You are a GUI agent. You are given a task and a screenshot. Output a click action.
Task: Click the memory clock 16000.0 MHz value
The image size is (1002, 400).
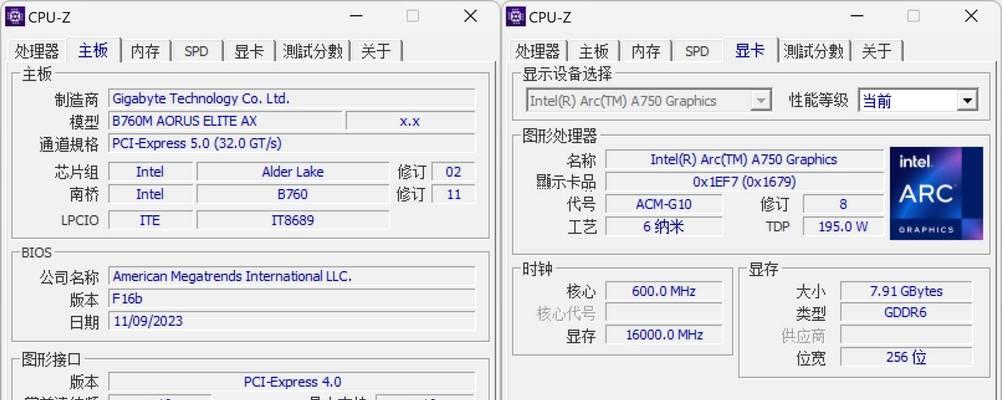(x=664, y=335)
